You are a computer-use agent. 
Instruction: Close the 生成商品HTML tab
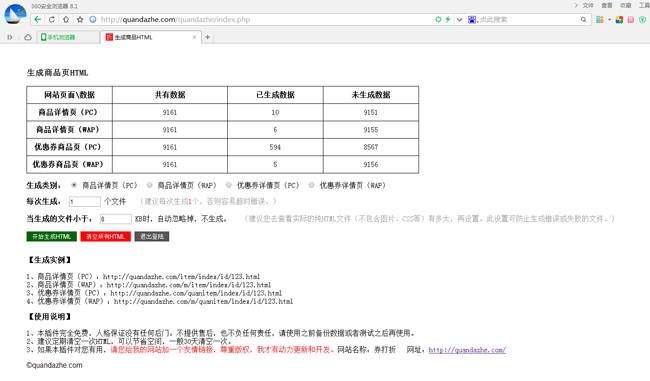(194, 37)
